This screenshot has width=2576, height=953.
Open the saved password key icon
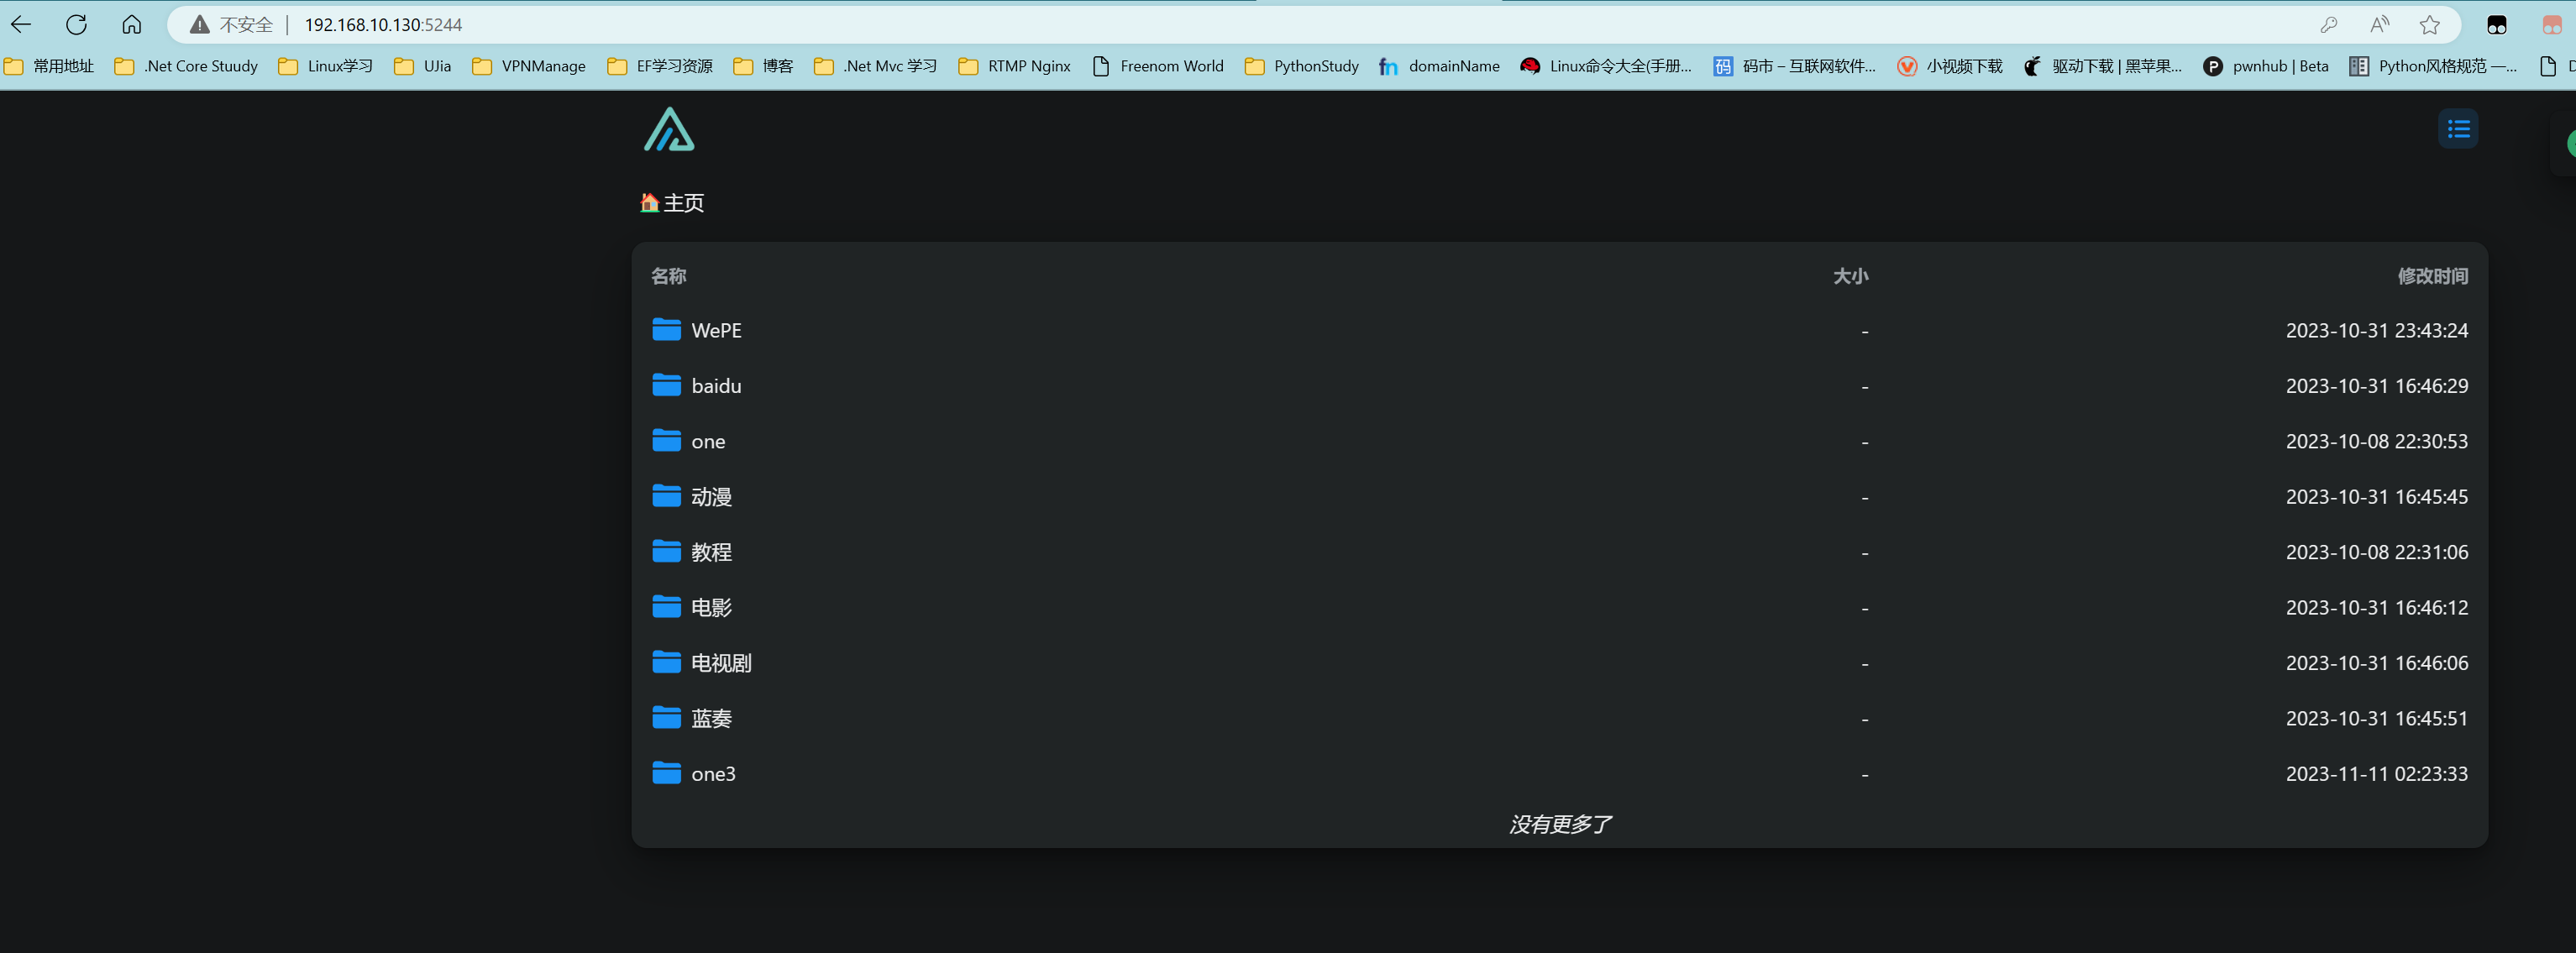point(2329,25)
